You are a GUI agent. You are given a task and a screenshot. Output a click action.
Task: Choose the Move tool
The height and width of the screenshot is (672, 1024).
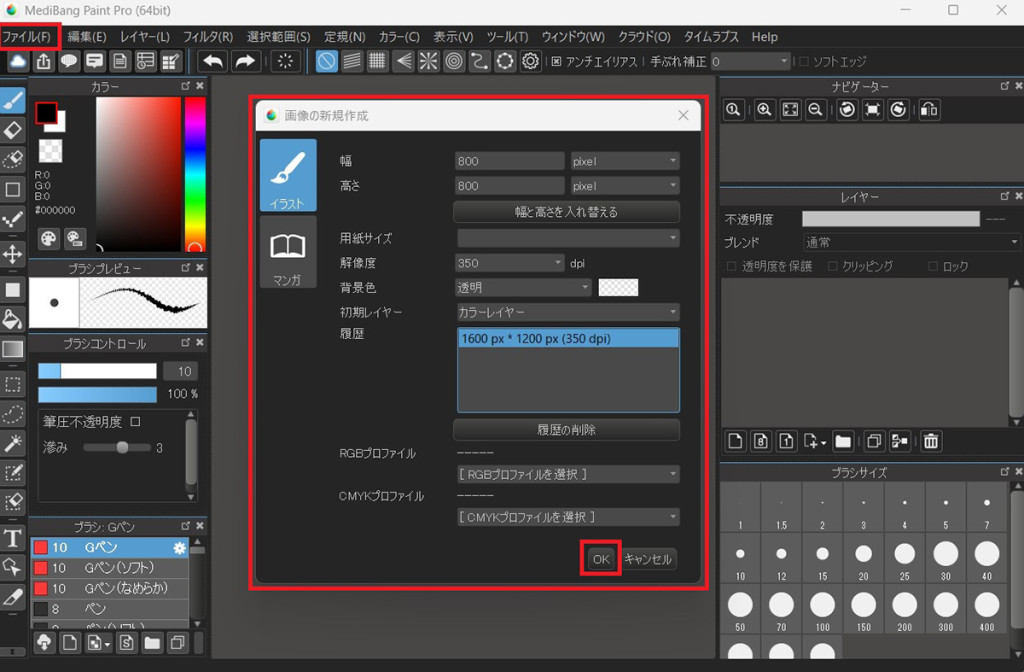[13, 254]
